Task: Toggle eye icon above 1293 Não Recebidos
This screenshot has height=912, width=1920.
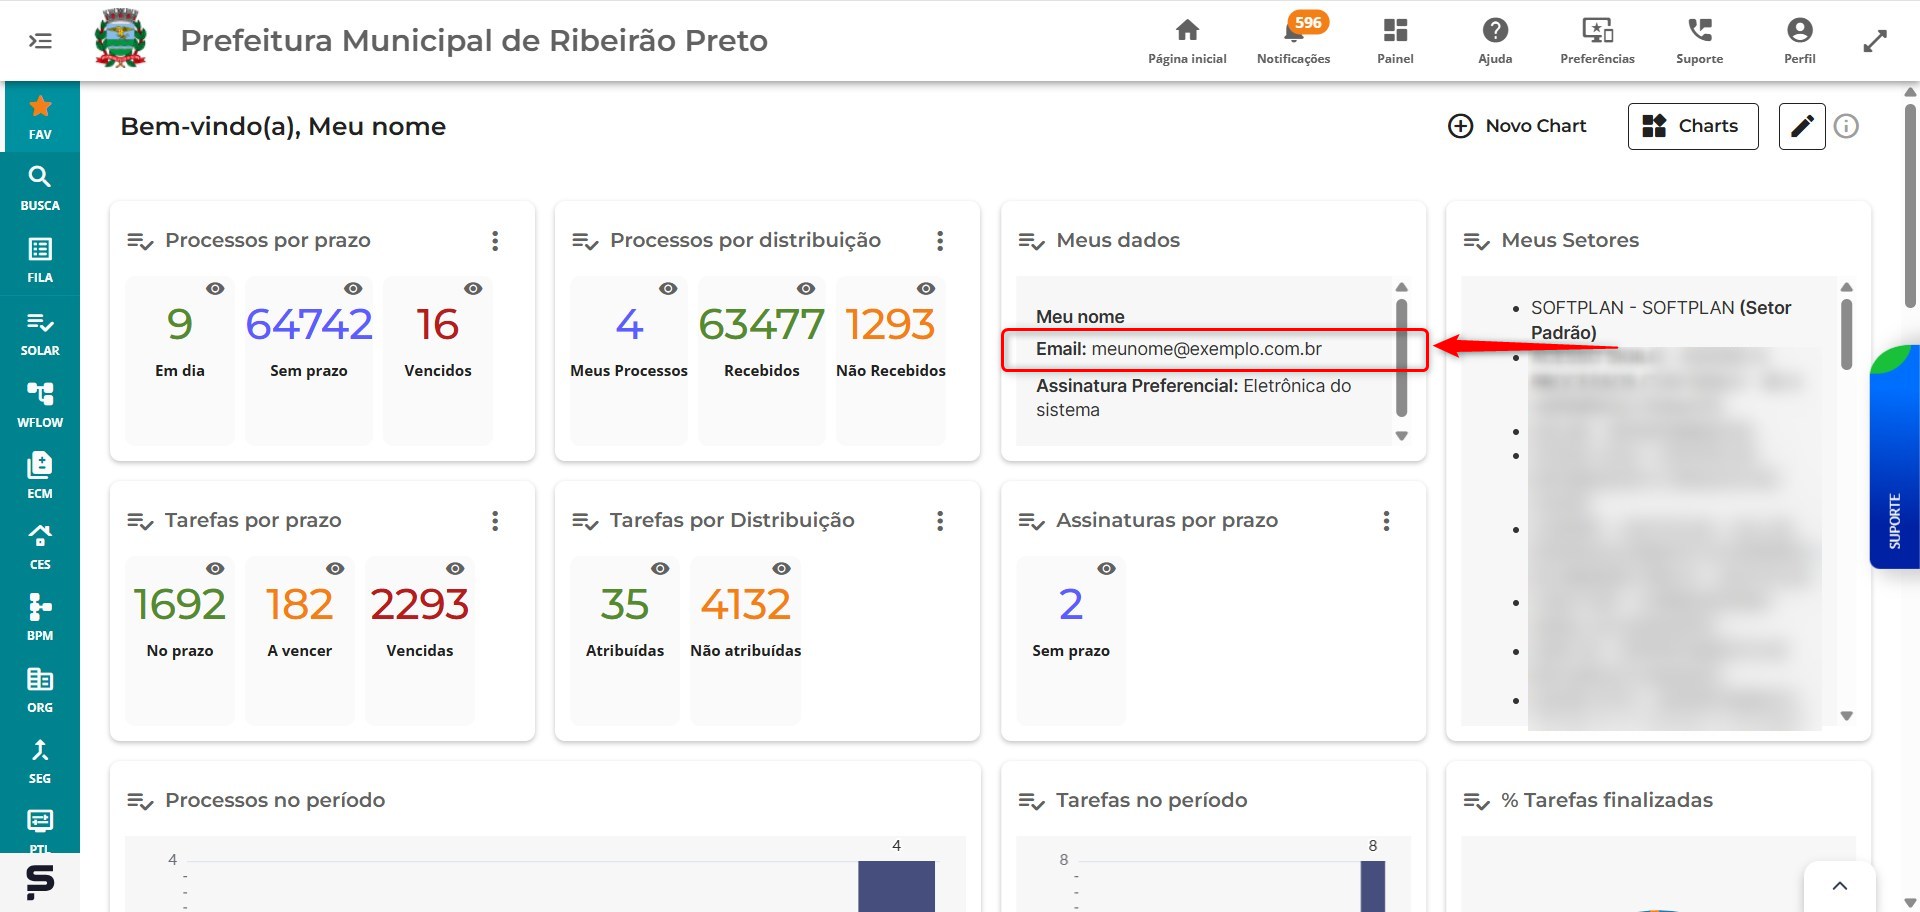Action: click(x=926, y=288)
